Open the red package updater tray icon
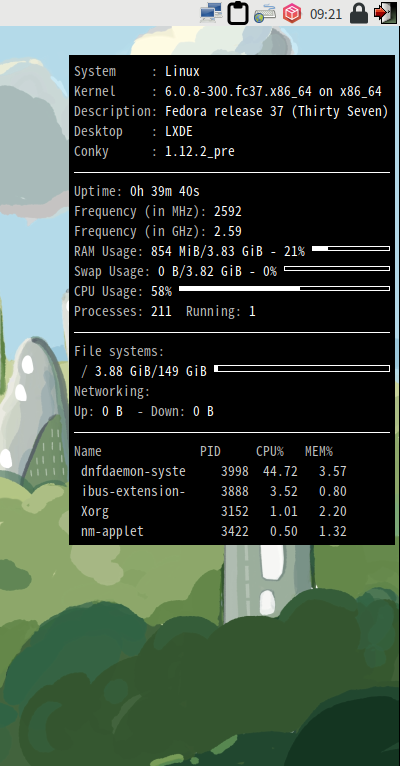Screen dimensions: 400x766 [x=292, y=13]
